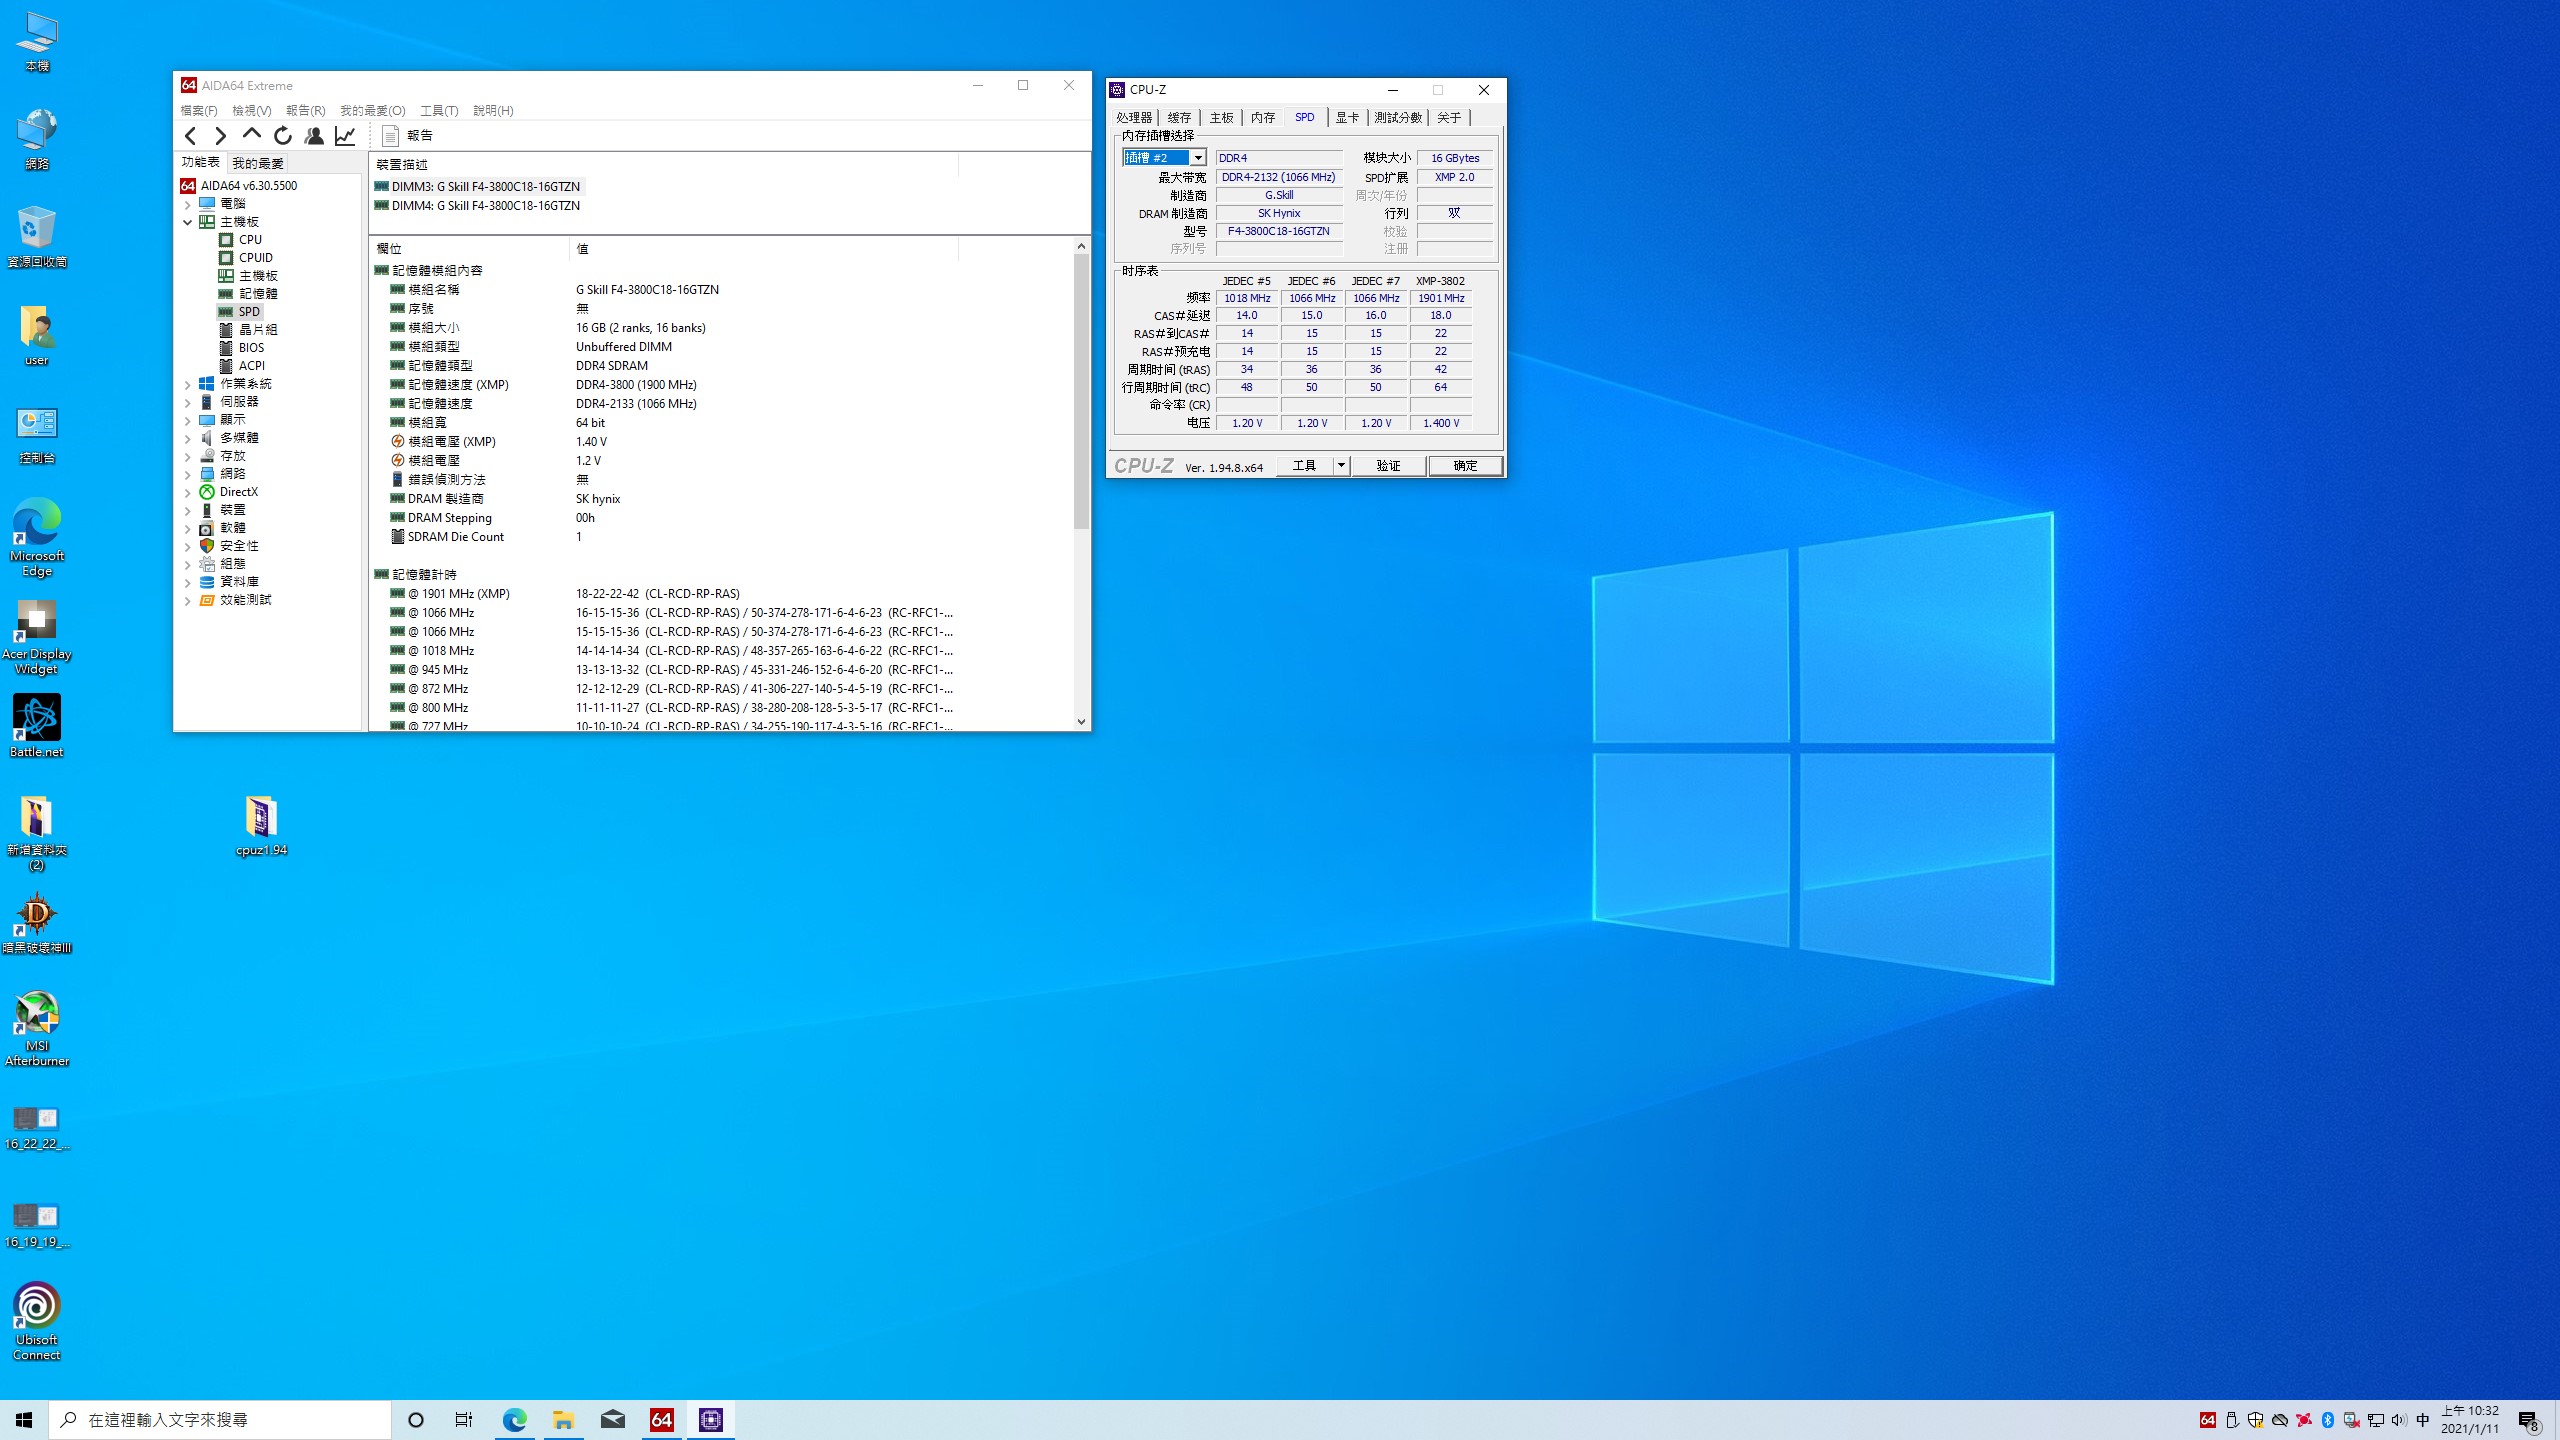Click AIDA64 back navigation arrow
The image size is (2560, 1440).
[191, 136]
